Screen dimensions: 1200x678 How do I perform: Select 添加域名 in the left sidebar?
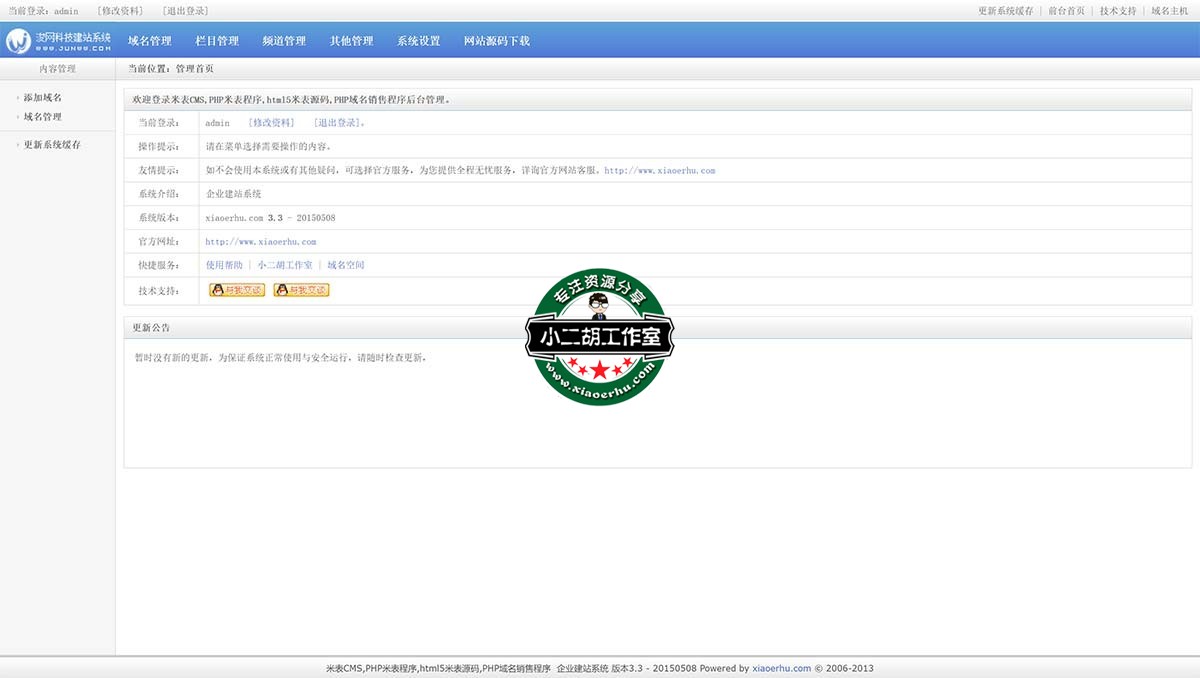pos(42,97)
